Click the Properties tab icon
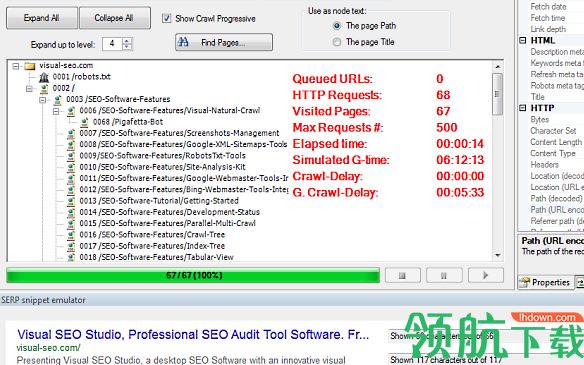 [525, 282]
